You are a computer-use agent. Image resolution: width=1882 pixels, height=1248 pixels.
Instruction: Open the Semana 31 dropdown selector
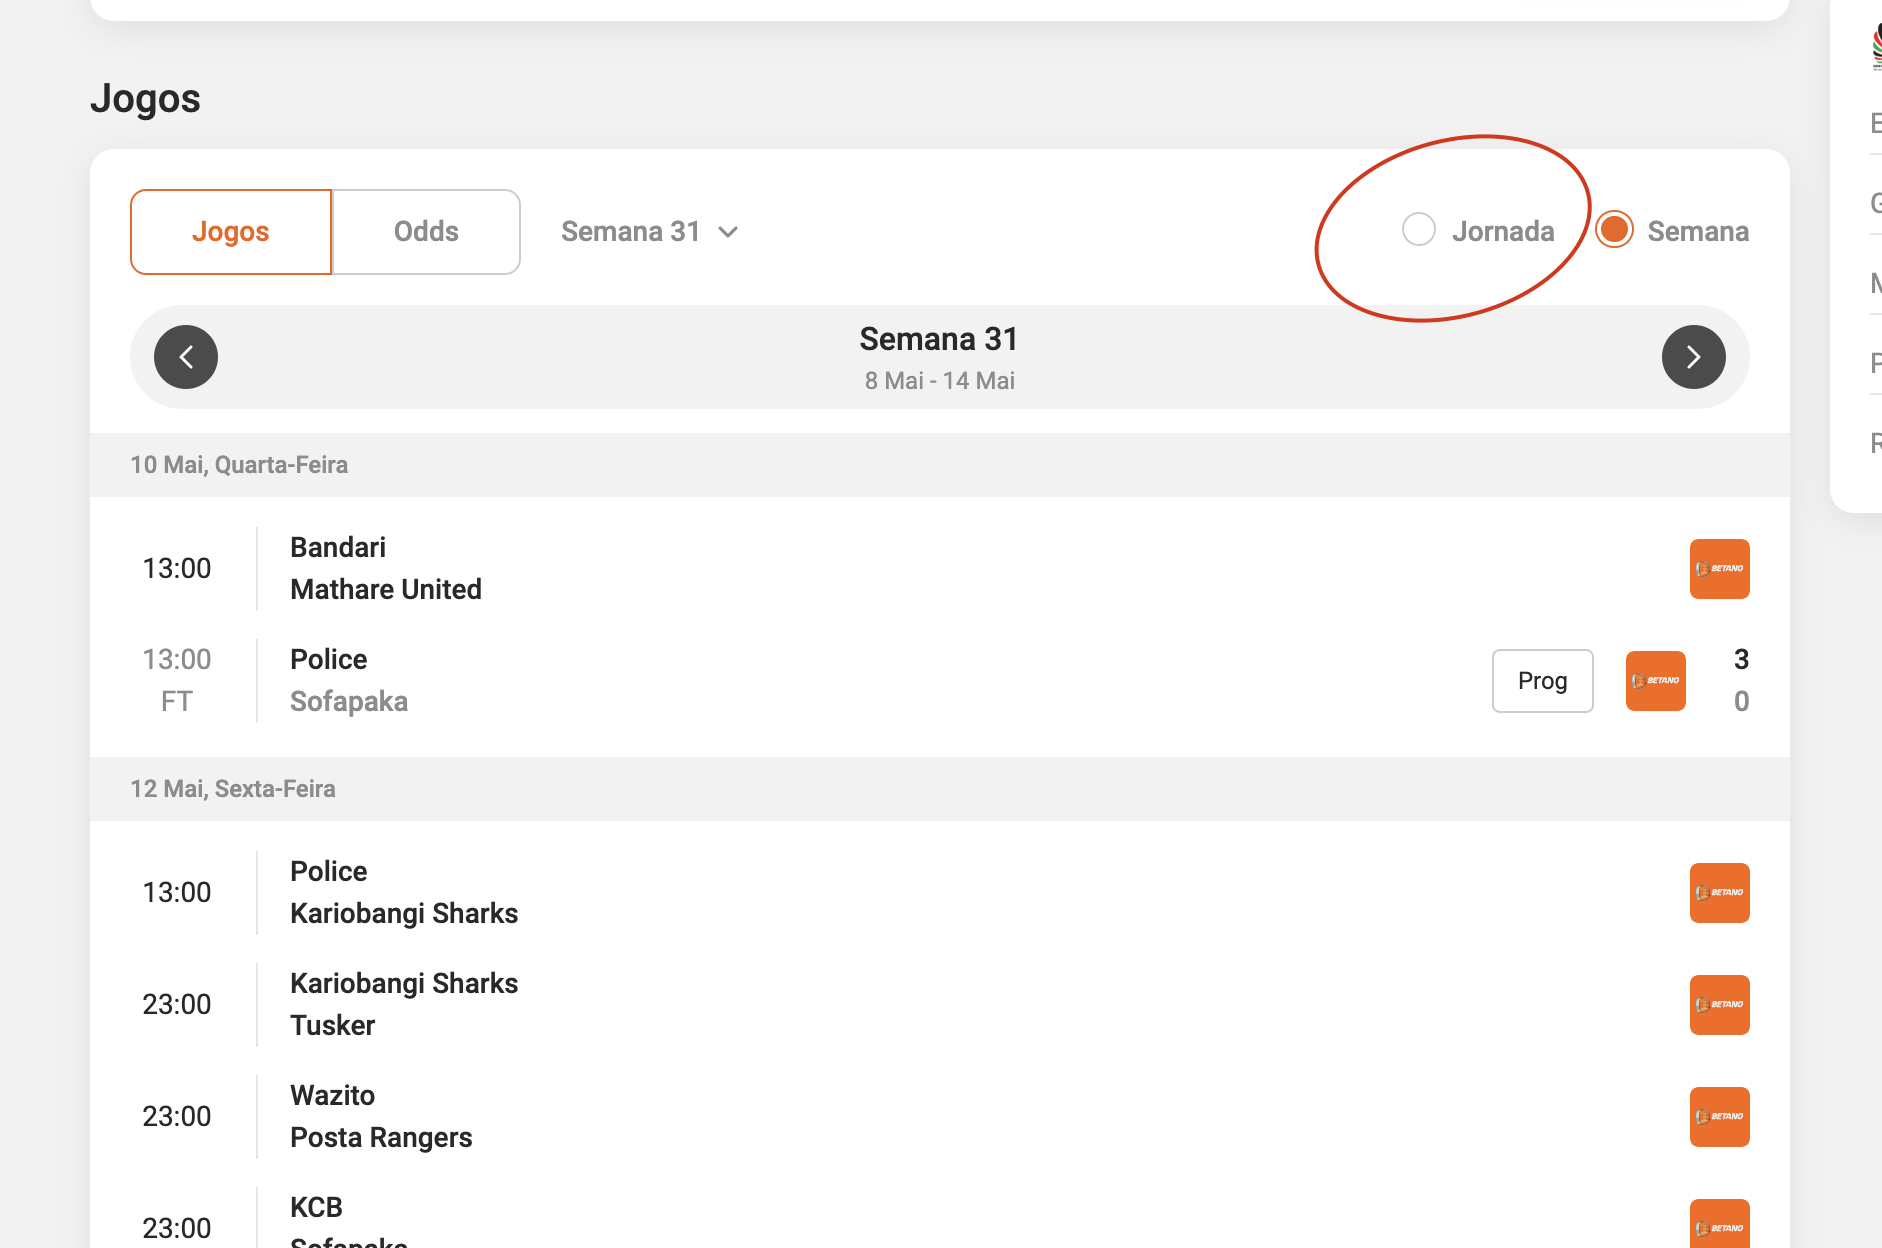[x=649, y=231]
